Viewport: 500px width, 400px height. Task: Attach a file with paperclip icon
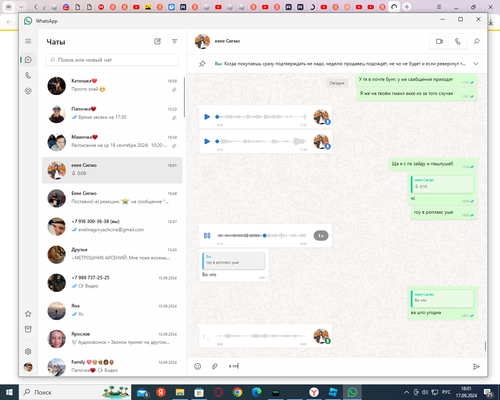pyautogui.click(x=215, y=366)
